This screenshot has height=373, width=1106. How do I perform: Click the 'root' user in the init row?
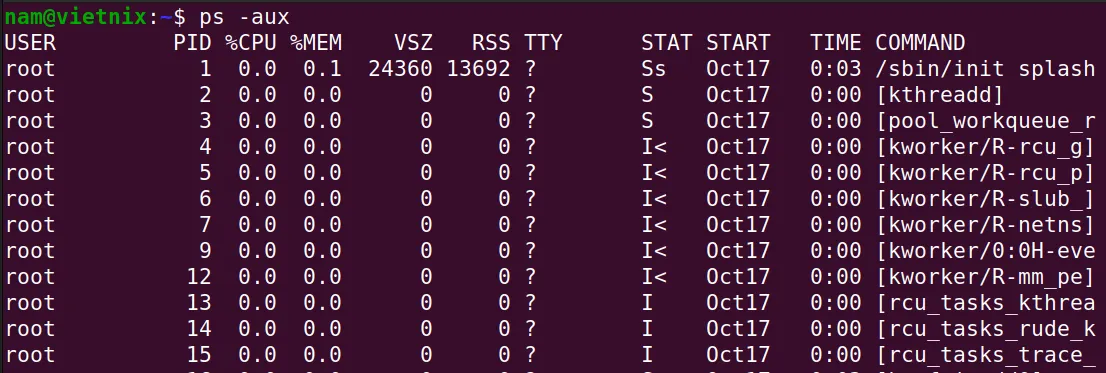click(x=30, y=69)
